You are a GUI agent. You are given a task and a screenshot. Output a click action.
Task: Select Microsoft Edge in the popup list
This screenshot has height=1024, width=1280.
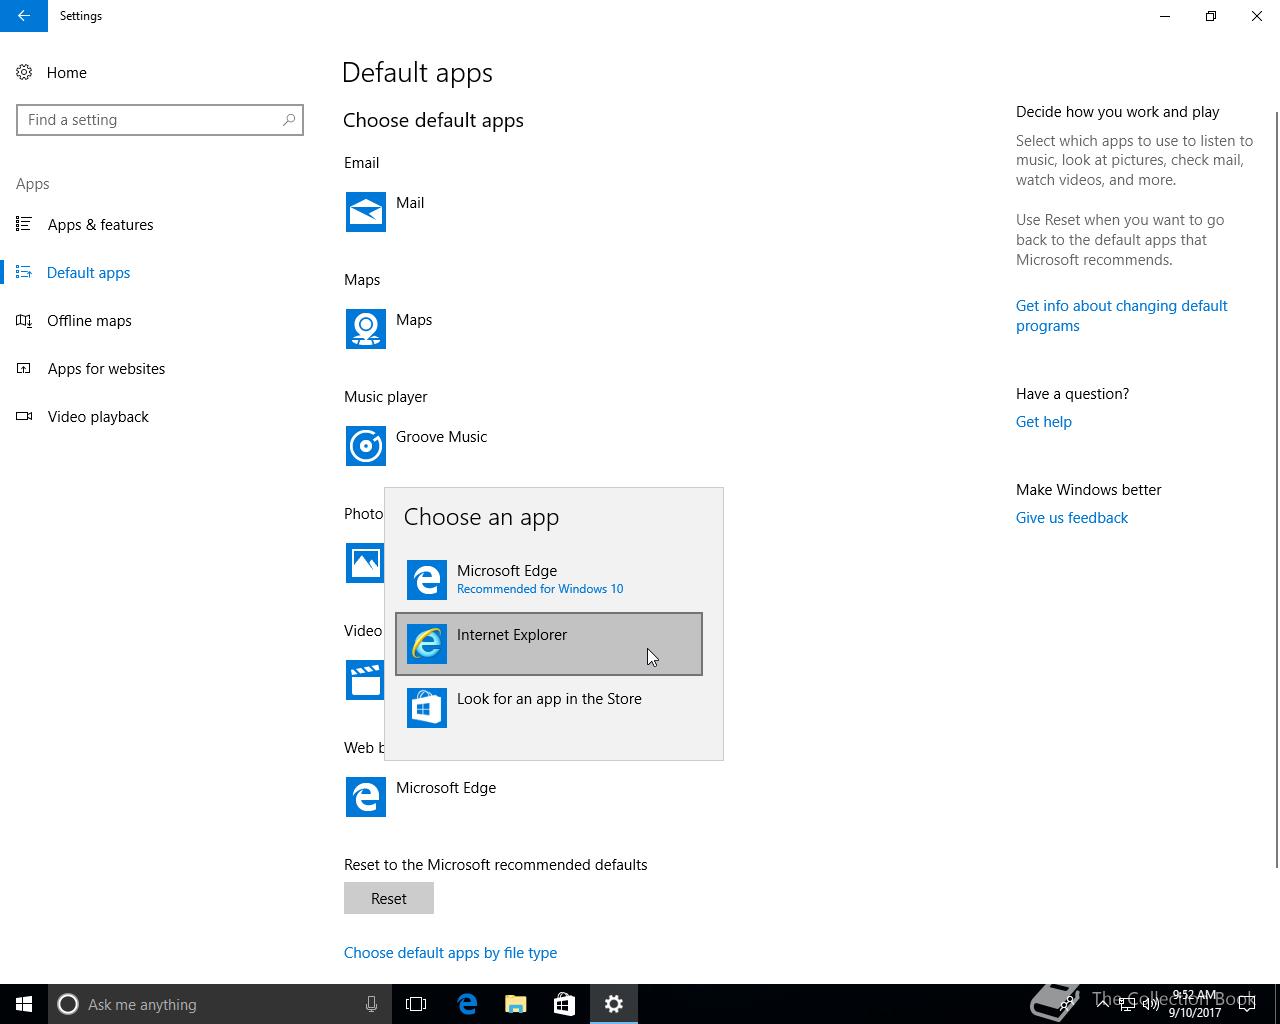(549, 580)
